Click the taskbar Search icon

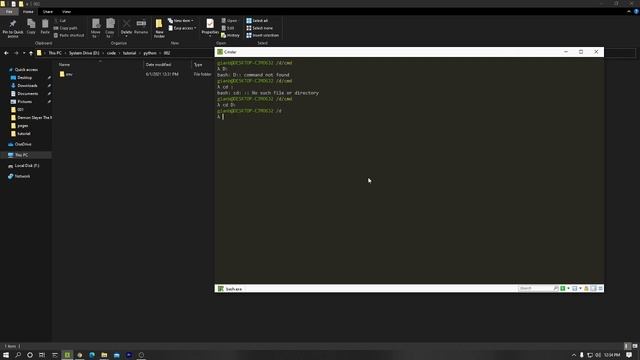click(x=18, y=355)
